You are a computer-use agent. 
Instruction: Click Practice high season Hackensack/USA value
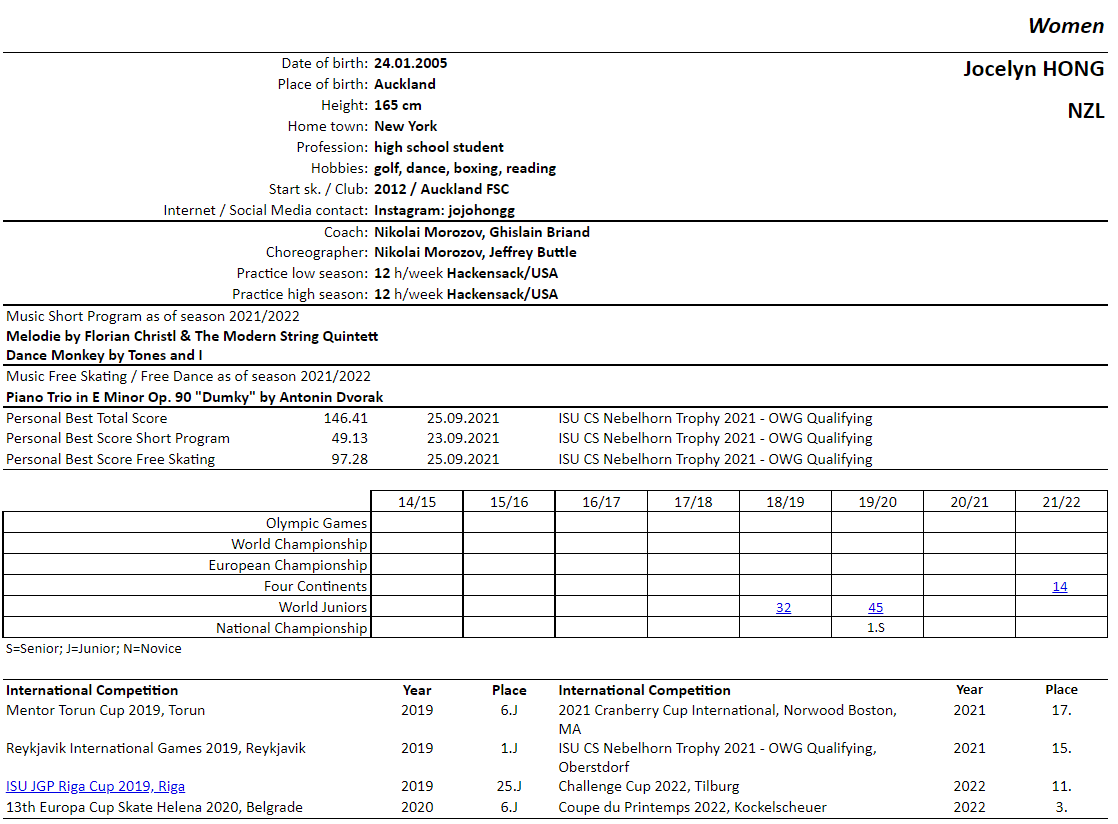(x=502, y=294)
